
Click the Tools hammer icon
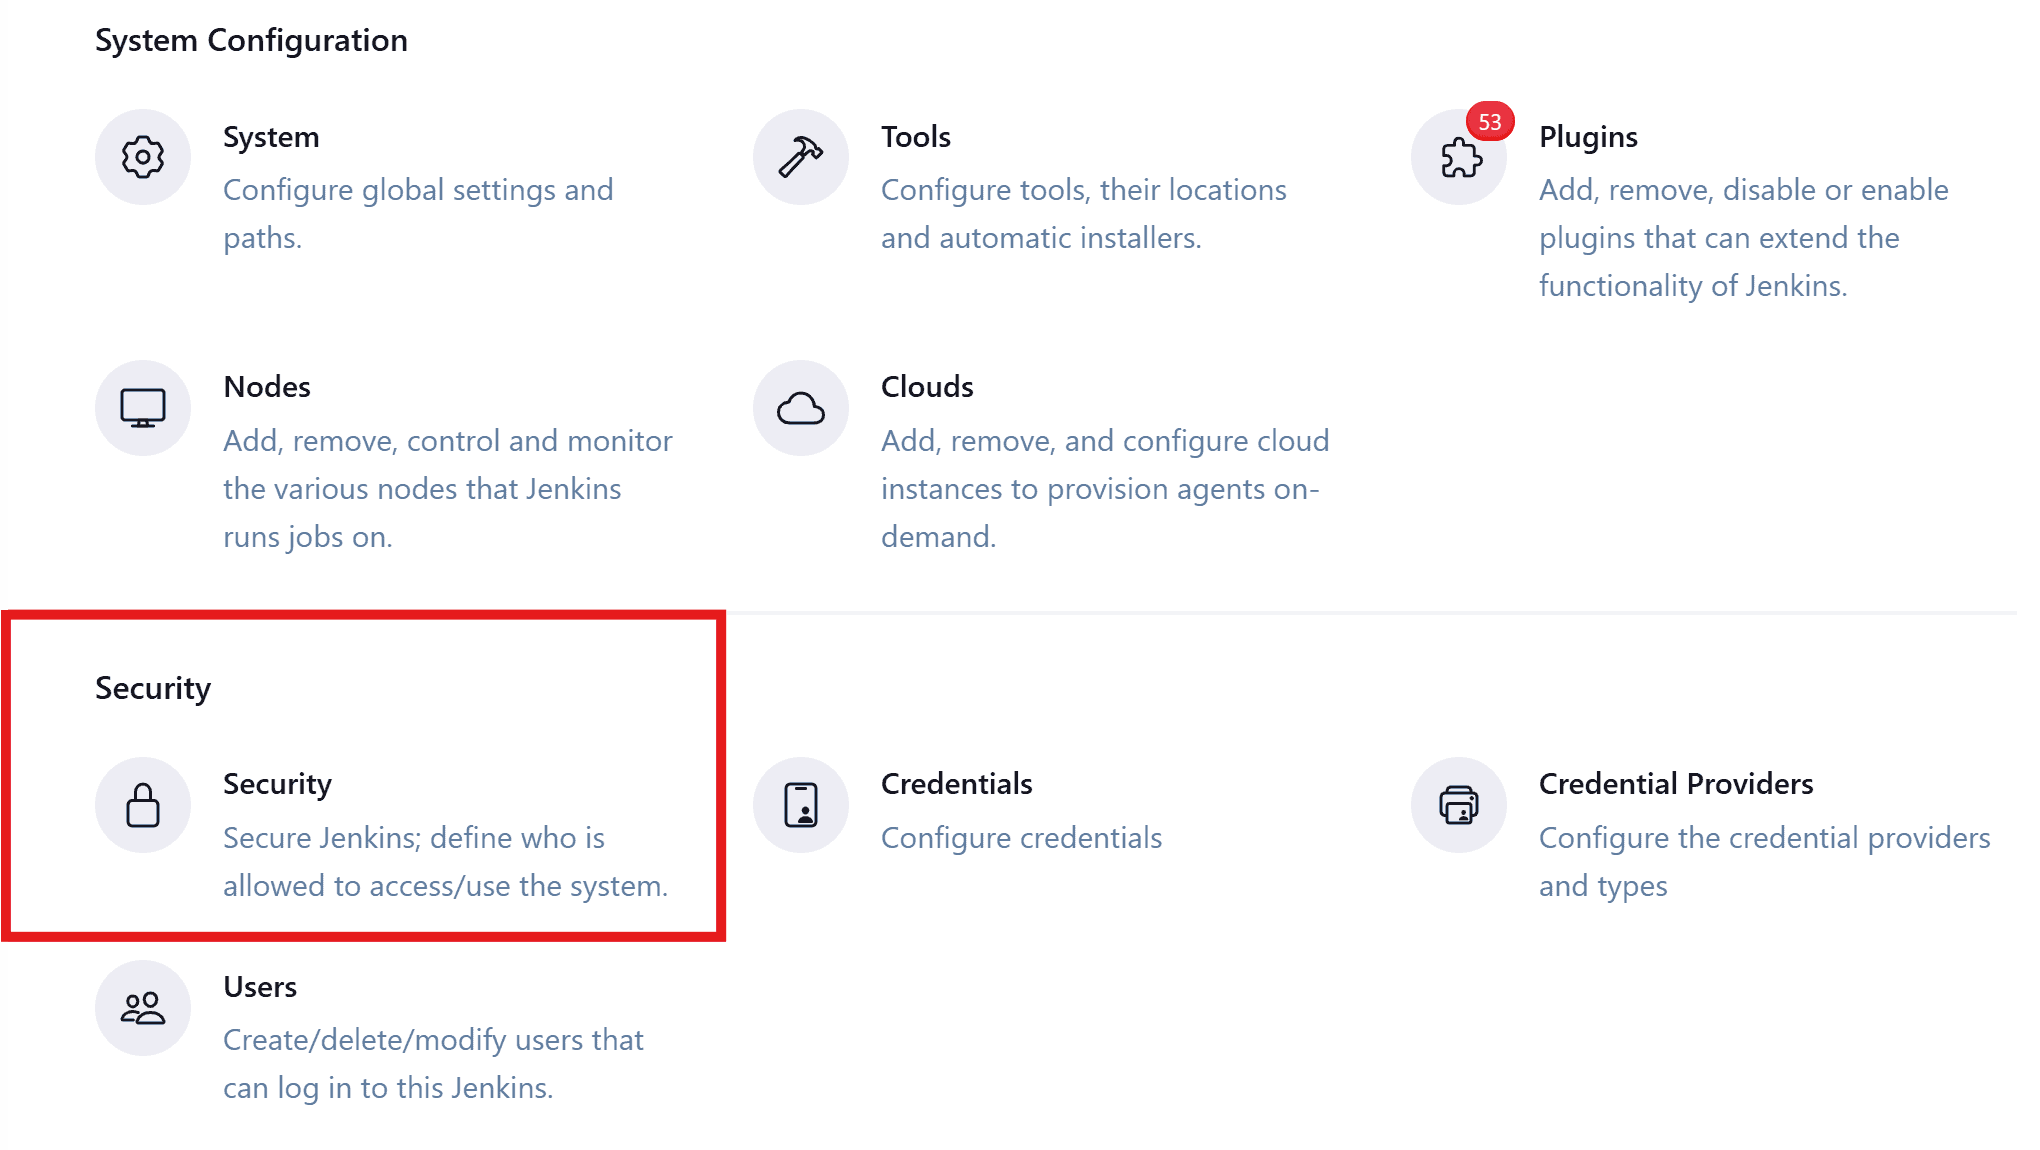(800, 156)
